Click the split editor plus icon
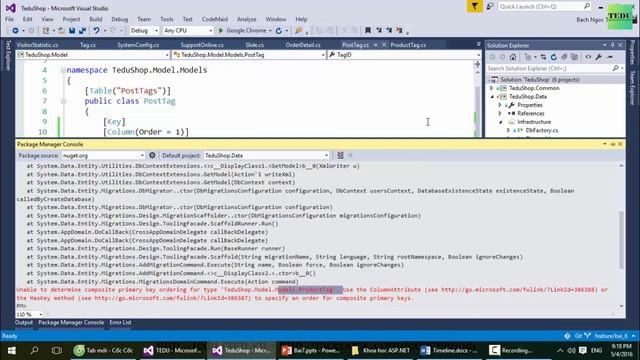Image resolution: width=640 pixels, height=360 pixels. [477, 64]
